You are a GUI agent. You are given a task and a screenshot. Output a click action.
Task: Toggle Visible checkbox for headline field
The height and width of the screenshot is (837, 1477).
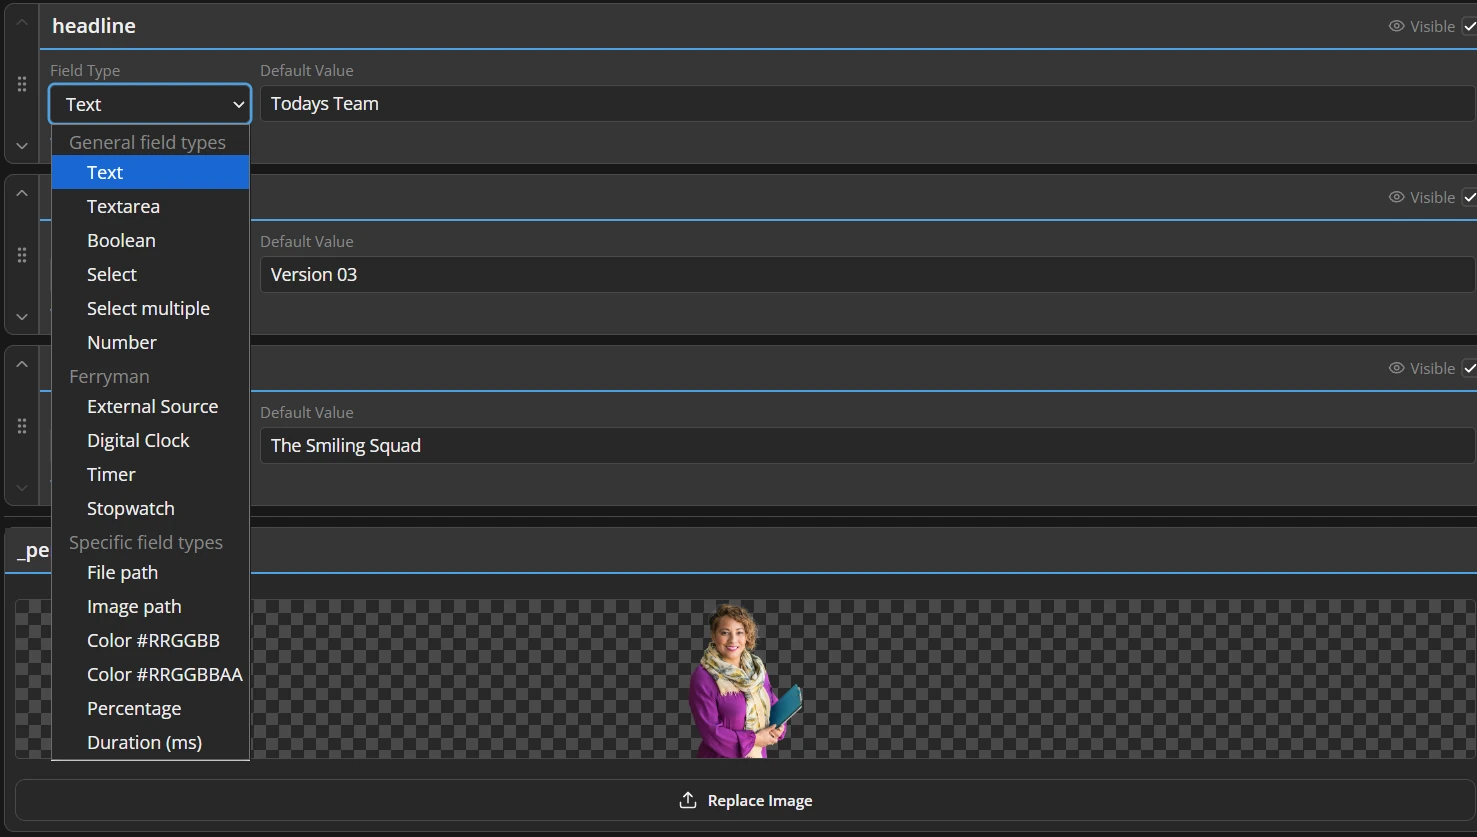(1469, 26)
